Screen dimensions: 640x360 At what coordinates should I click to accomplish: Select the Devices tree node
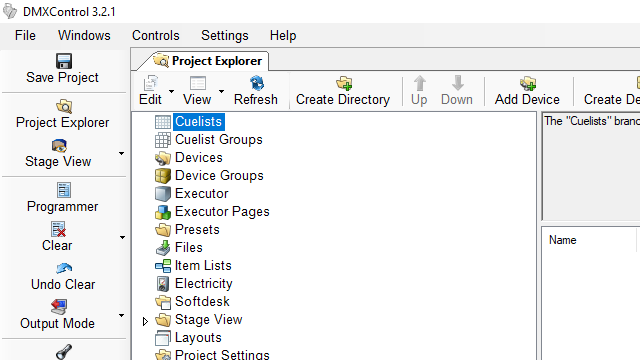[x=199, y=158]
